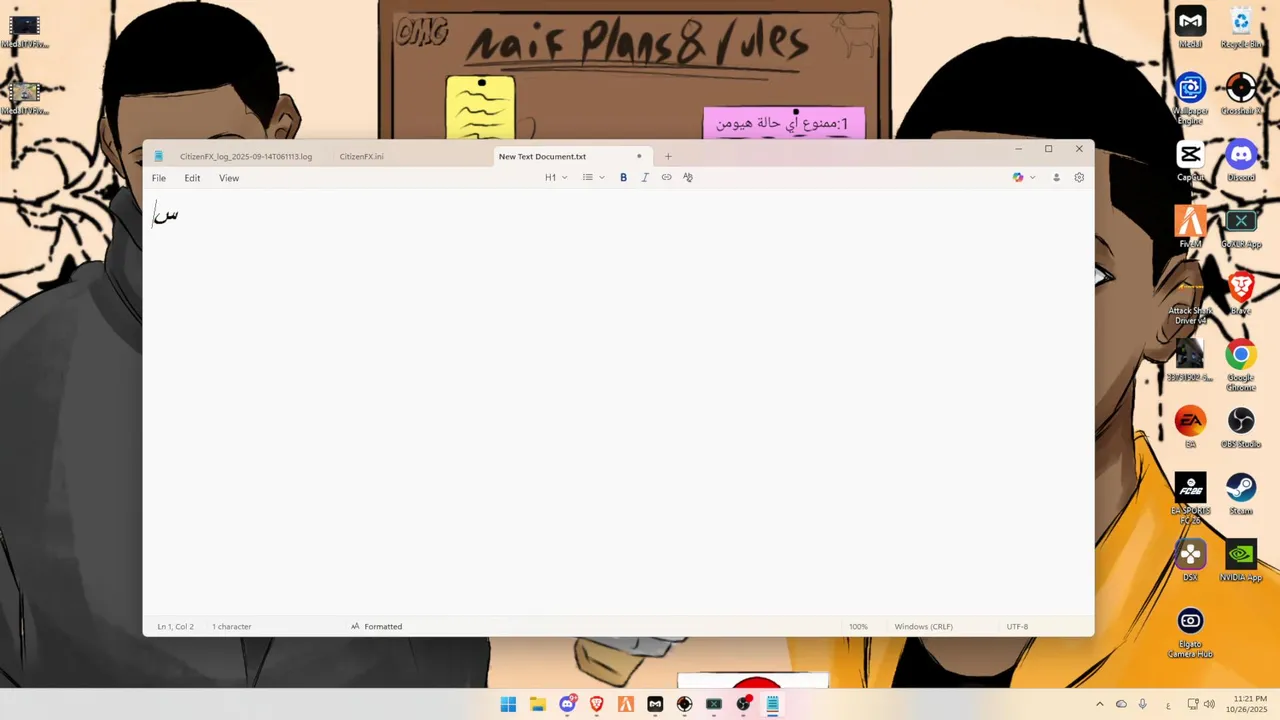The image size is (1280, 720).
Task: Show hidden icons in the system tray
Action: pyautogui.click(x=1099, y=704)
